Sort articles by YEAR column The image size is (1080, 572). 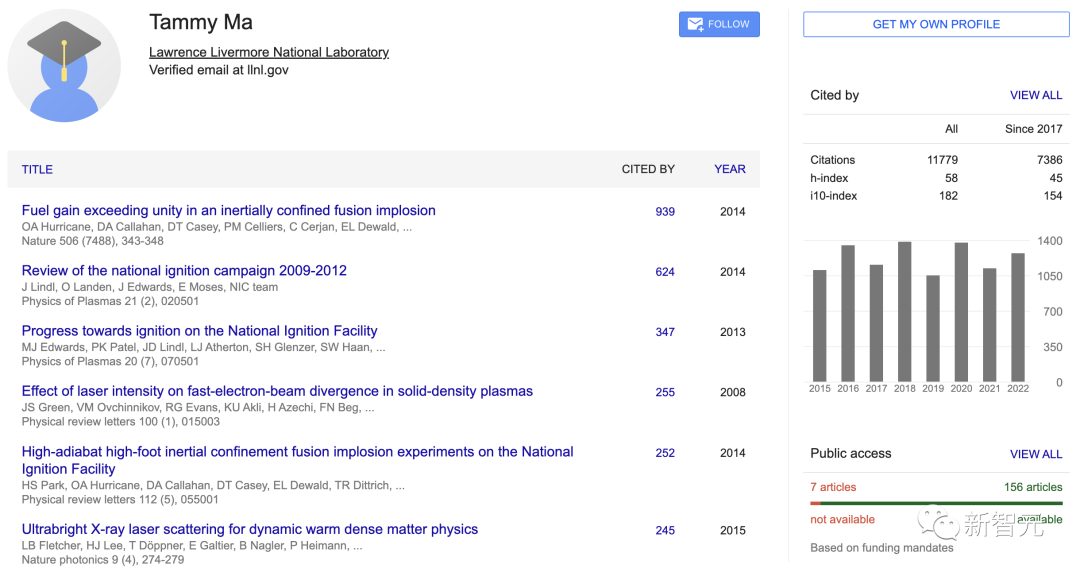729,169
